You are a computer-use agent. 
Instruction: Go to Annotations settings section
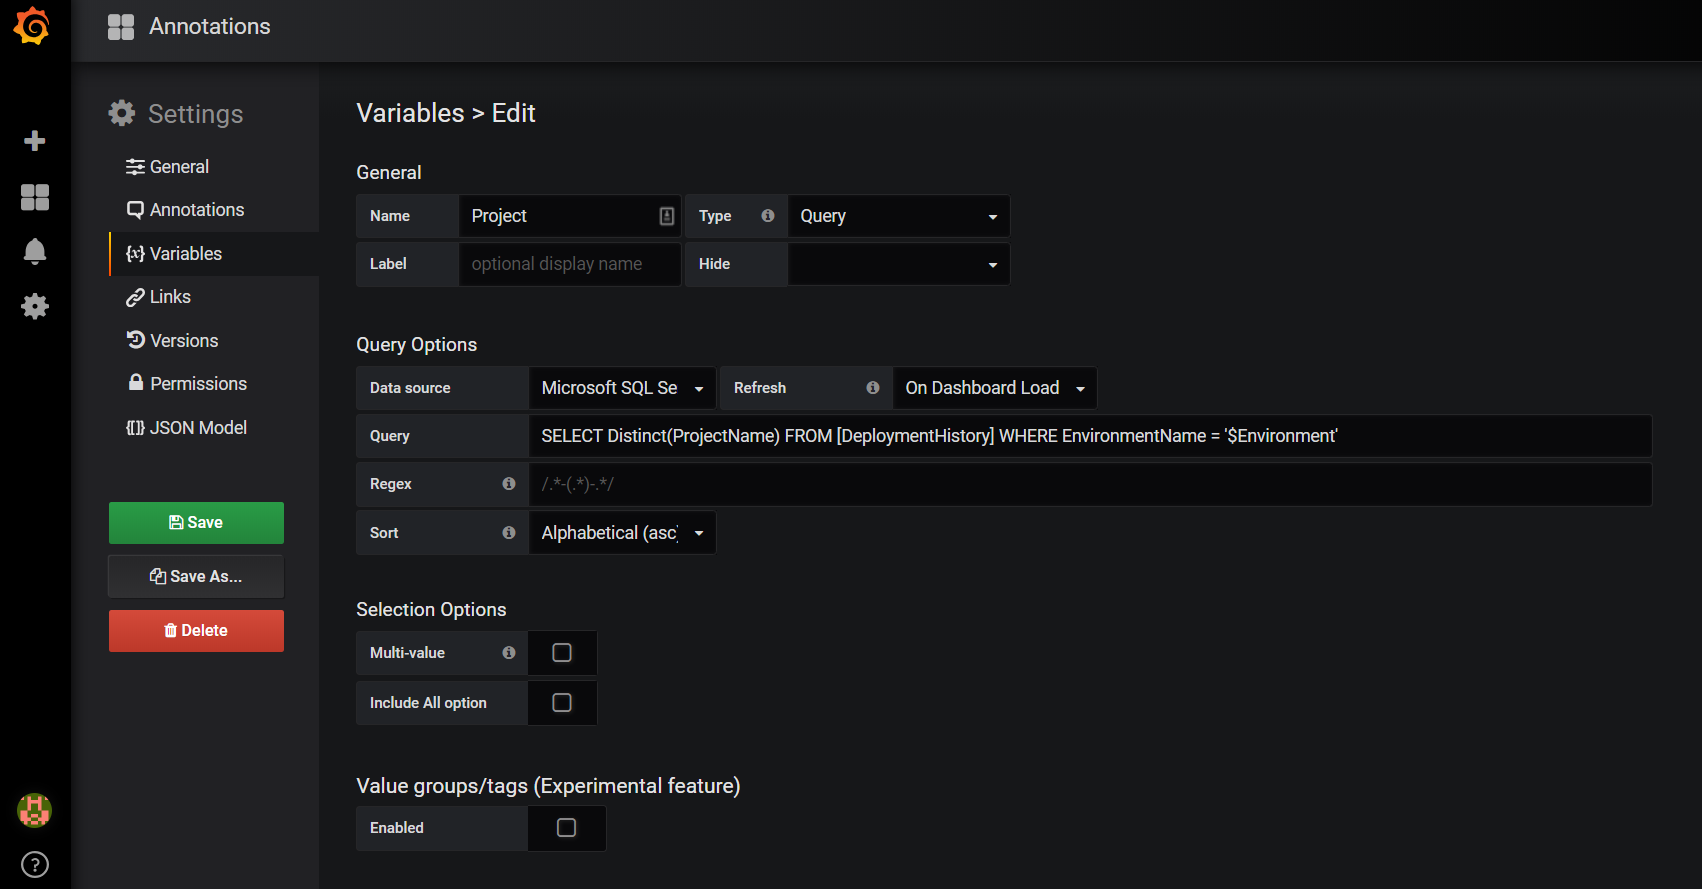coord(196,210)
